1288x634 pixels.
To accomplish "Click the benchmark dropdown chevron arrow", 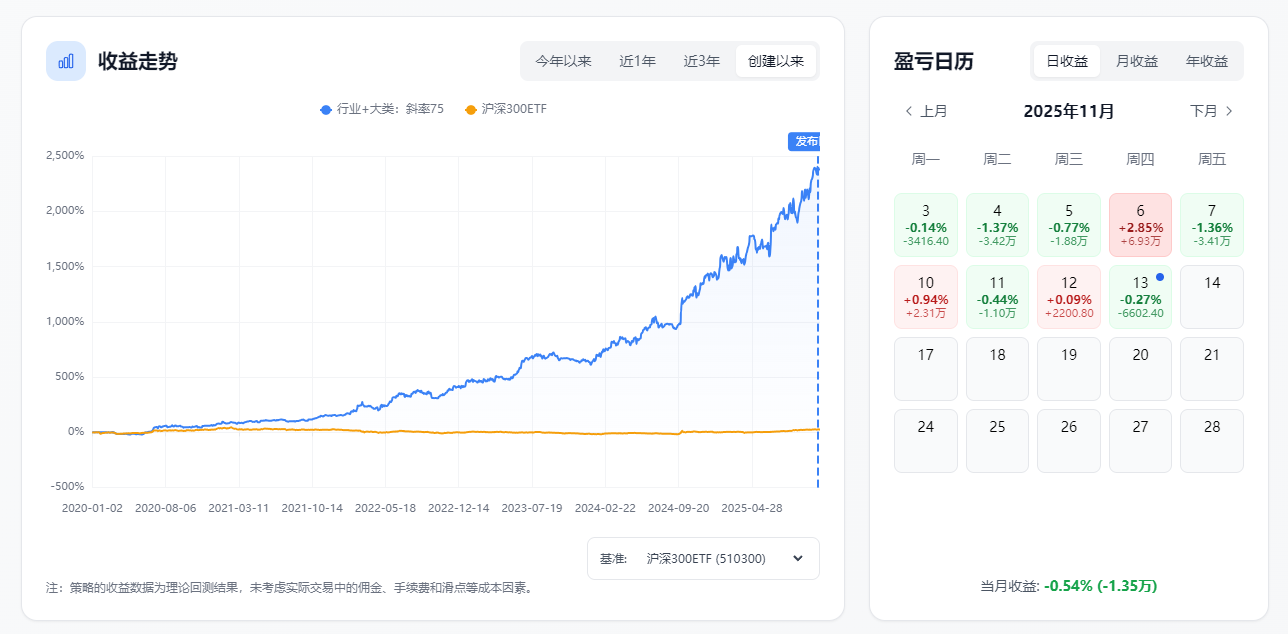I will tap(797, 558).
